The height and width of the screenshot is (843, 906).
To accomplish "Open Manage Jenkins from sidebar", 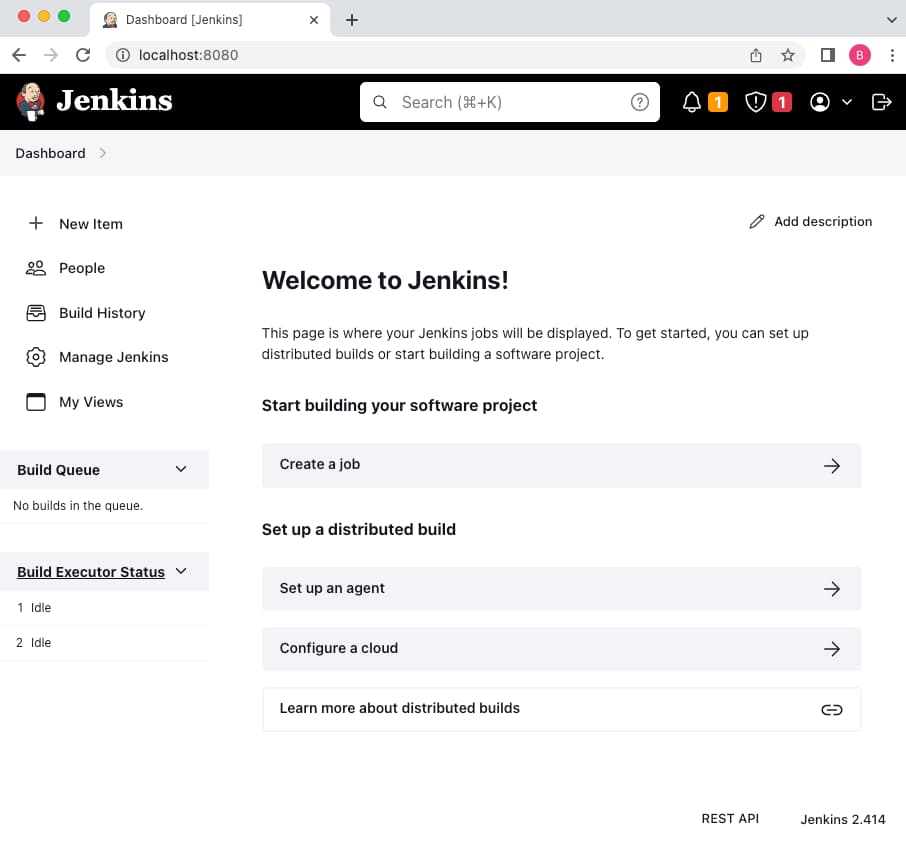I will [x=113, y=357].
